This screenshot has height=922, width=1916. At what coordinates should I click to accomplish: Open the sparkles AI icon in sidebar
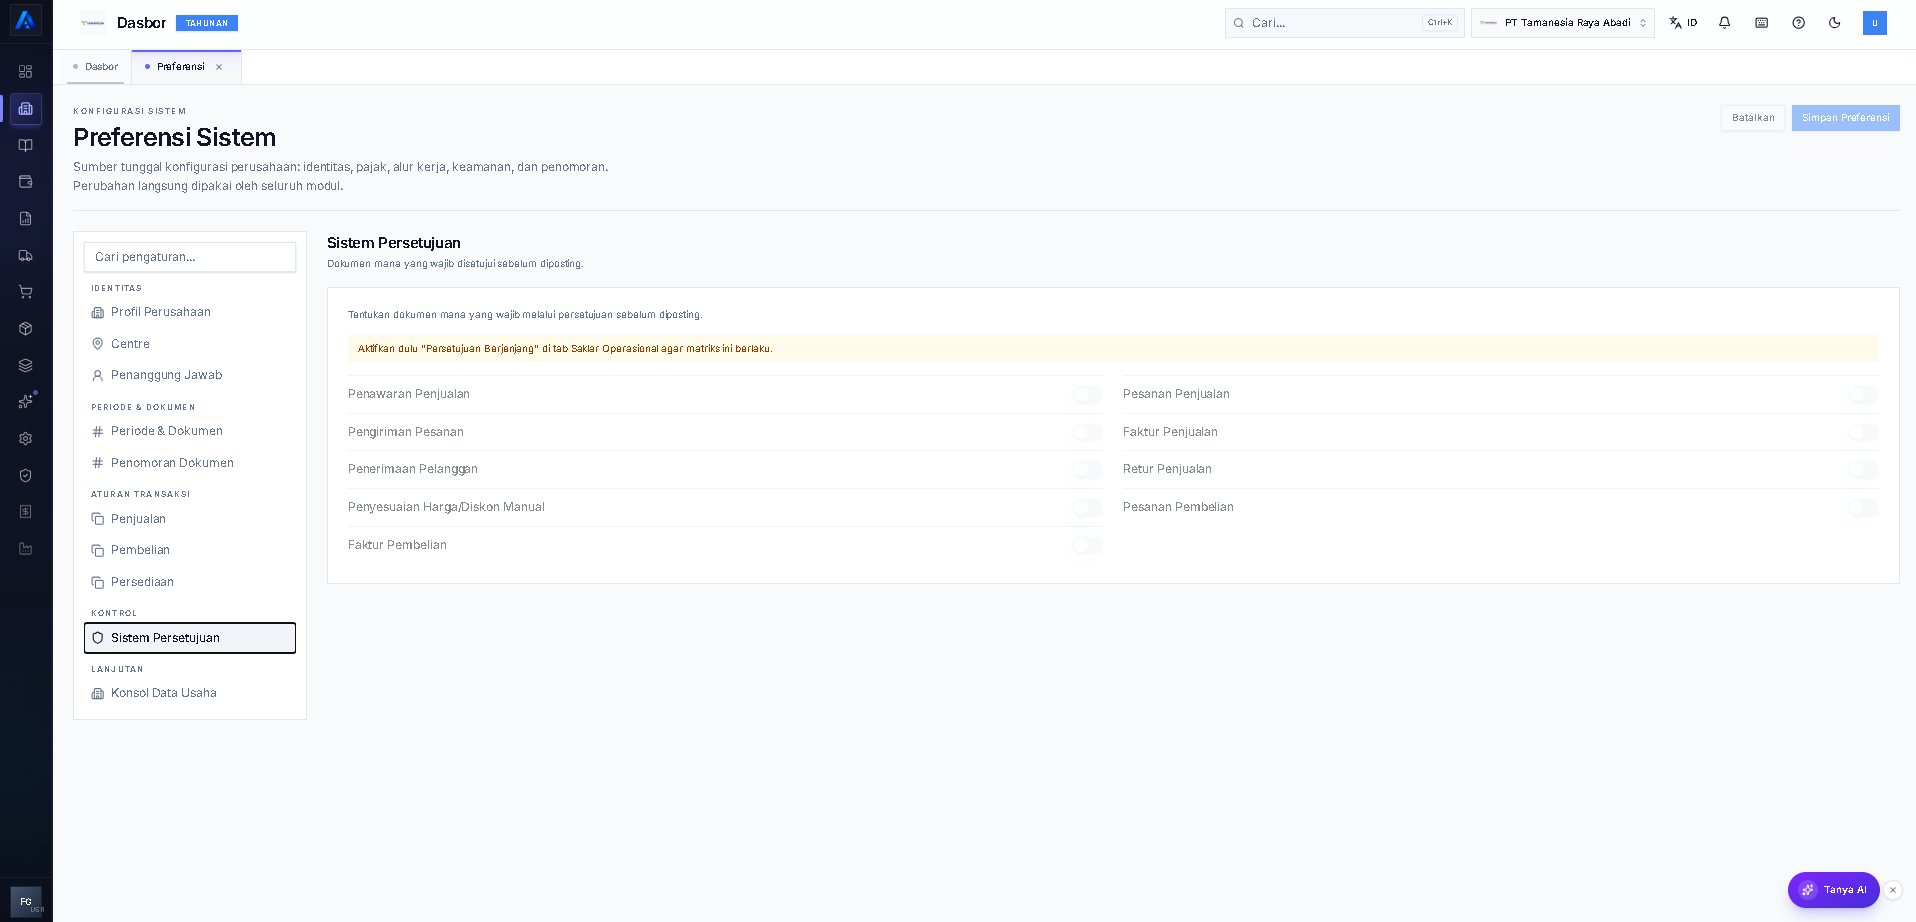click(x=26, y=402)
